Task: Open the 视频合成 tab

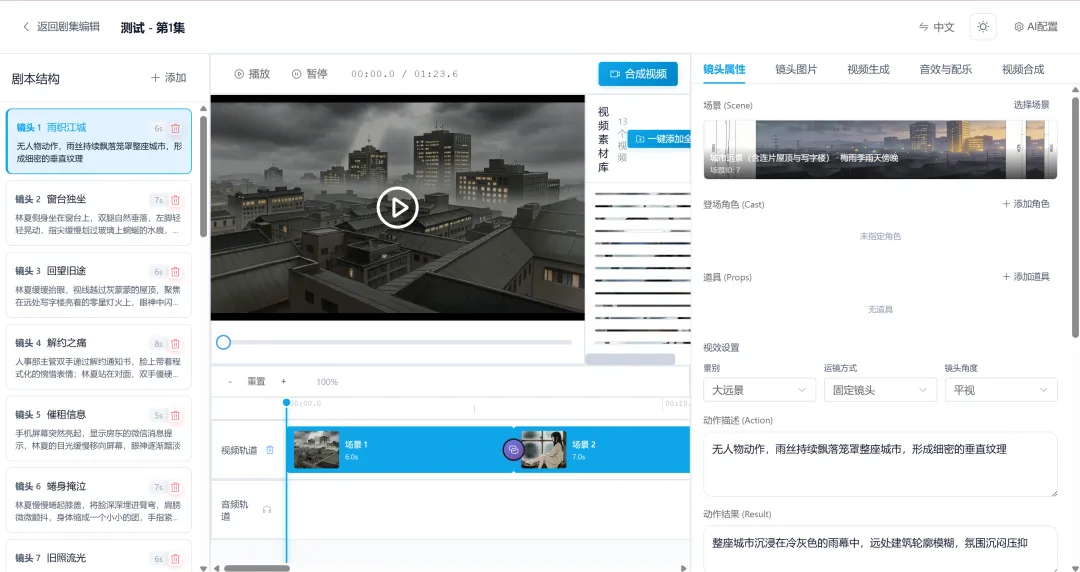Action: click(x=1023, y=69)
